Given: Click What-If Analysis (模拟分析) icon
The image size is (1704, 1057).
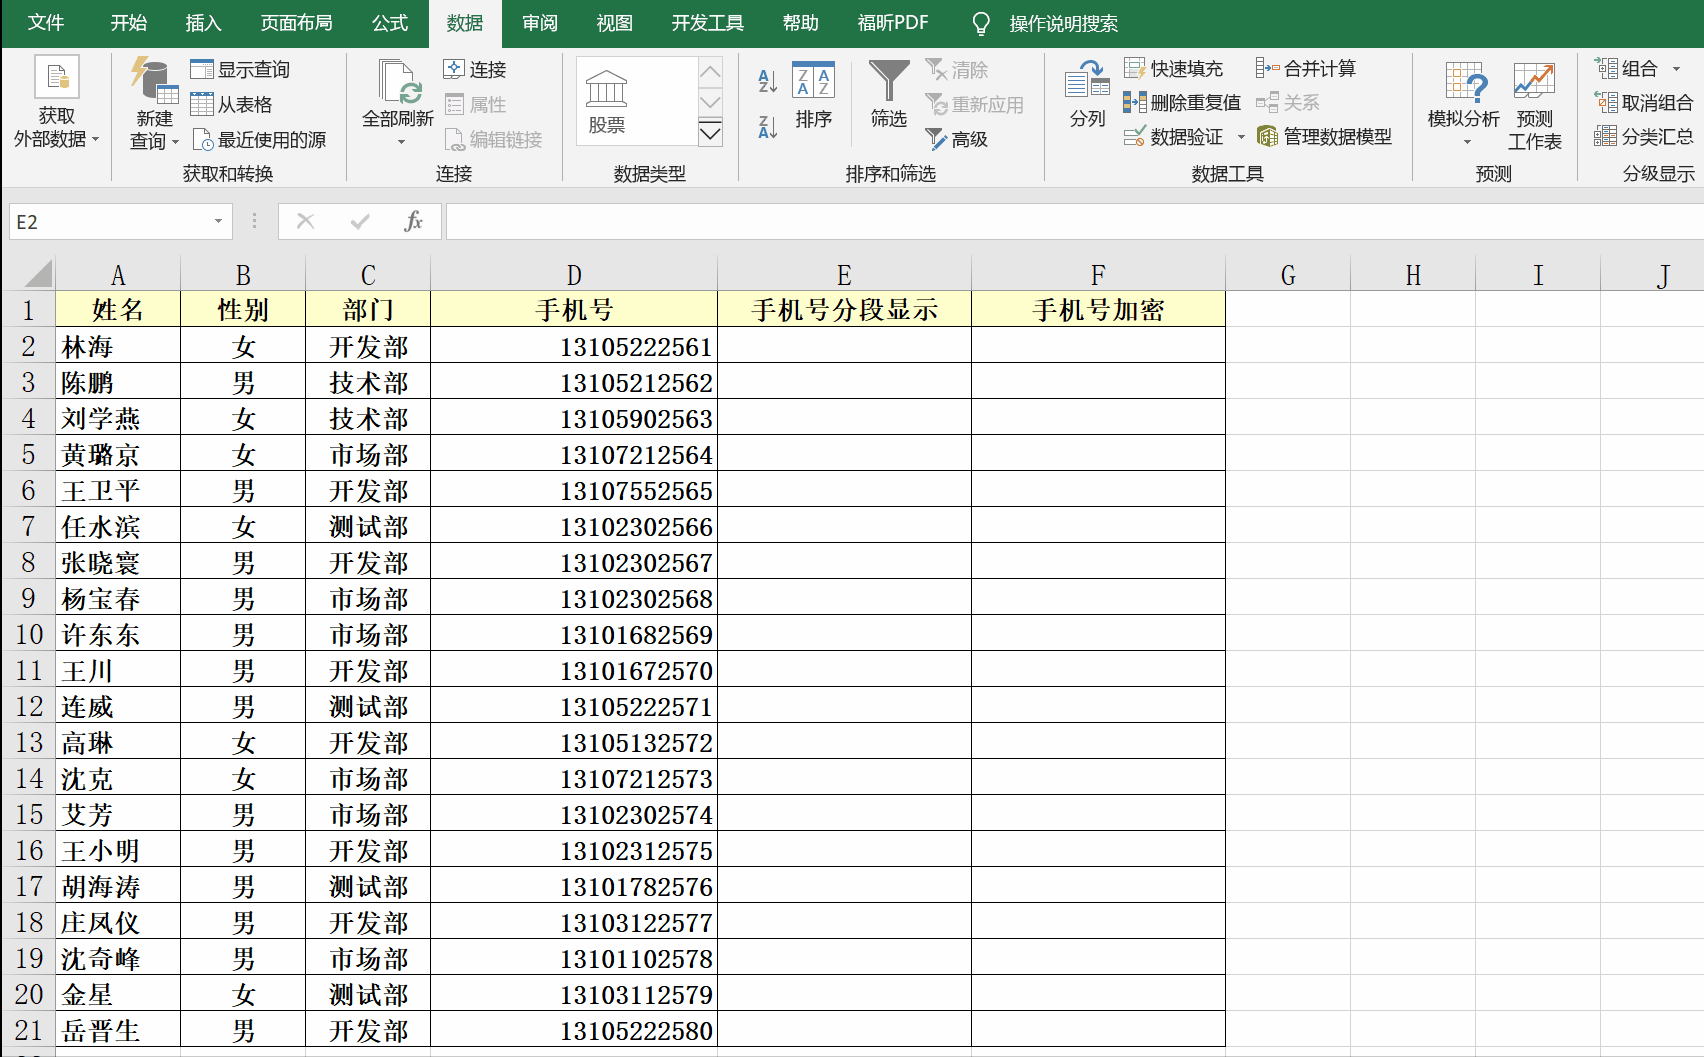Looking at the screenshot, I should [1464, 81].
